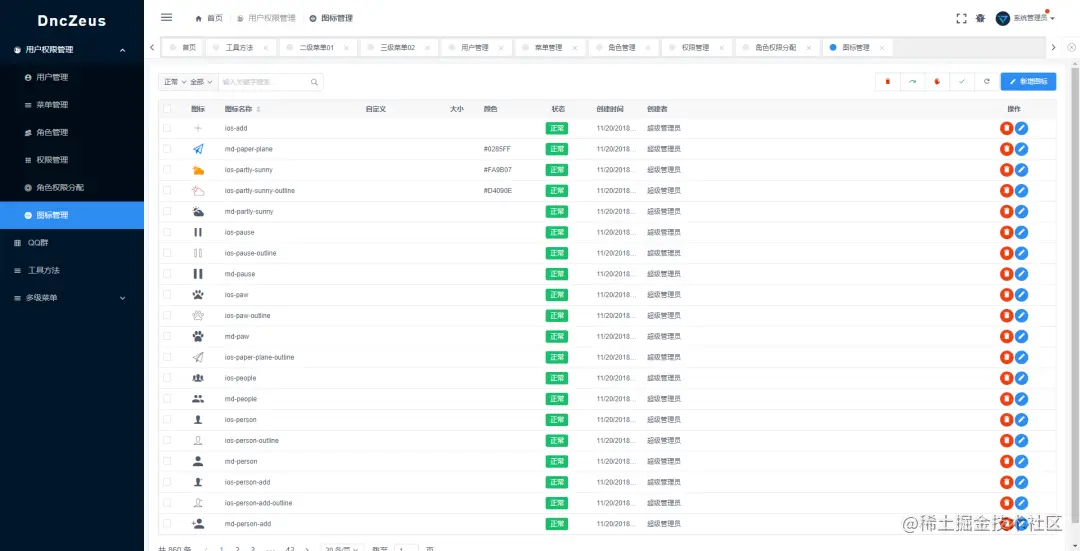This screenshot has height=551, width=1080.
Task: Delete the md-partly-sunny entry
Action: click(1006, 211)
